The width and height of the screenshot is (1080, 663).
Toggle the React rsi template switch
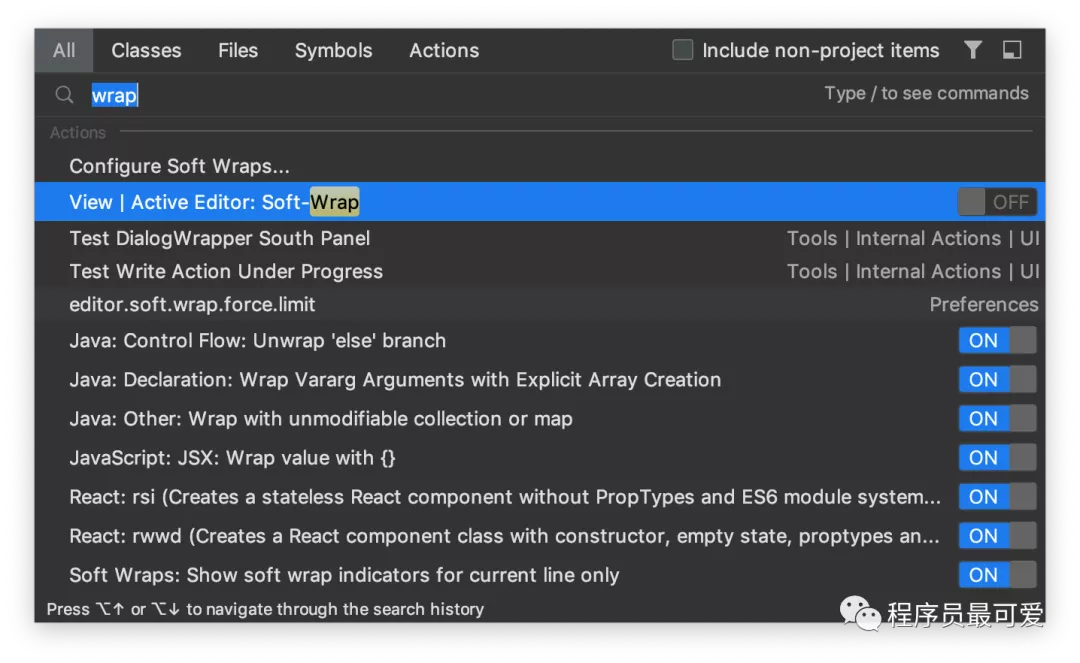(x=997, y=497)
